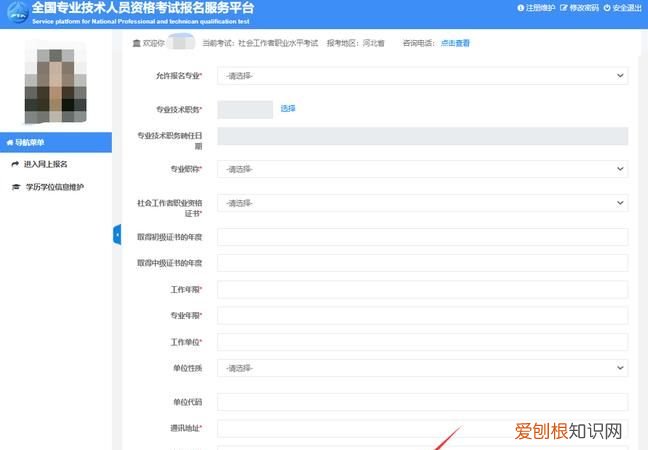This screenshot has width=648, height=450.
Task: Click the edit icon beside 修改密码
Action: pos(564,8)
